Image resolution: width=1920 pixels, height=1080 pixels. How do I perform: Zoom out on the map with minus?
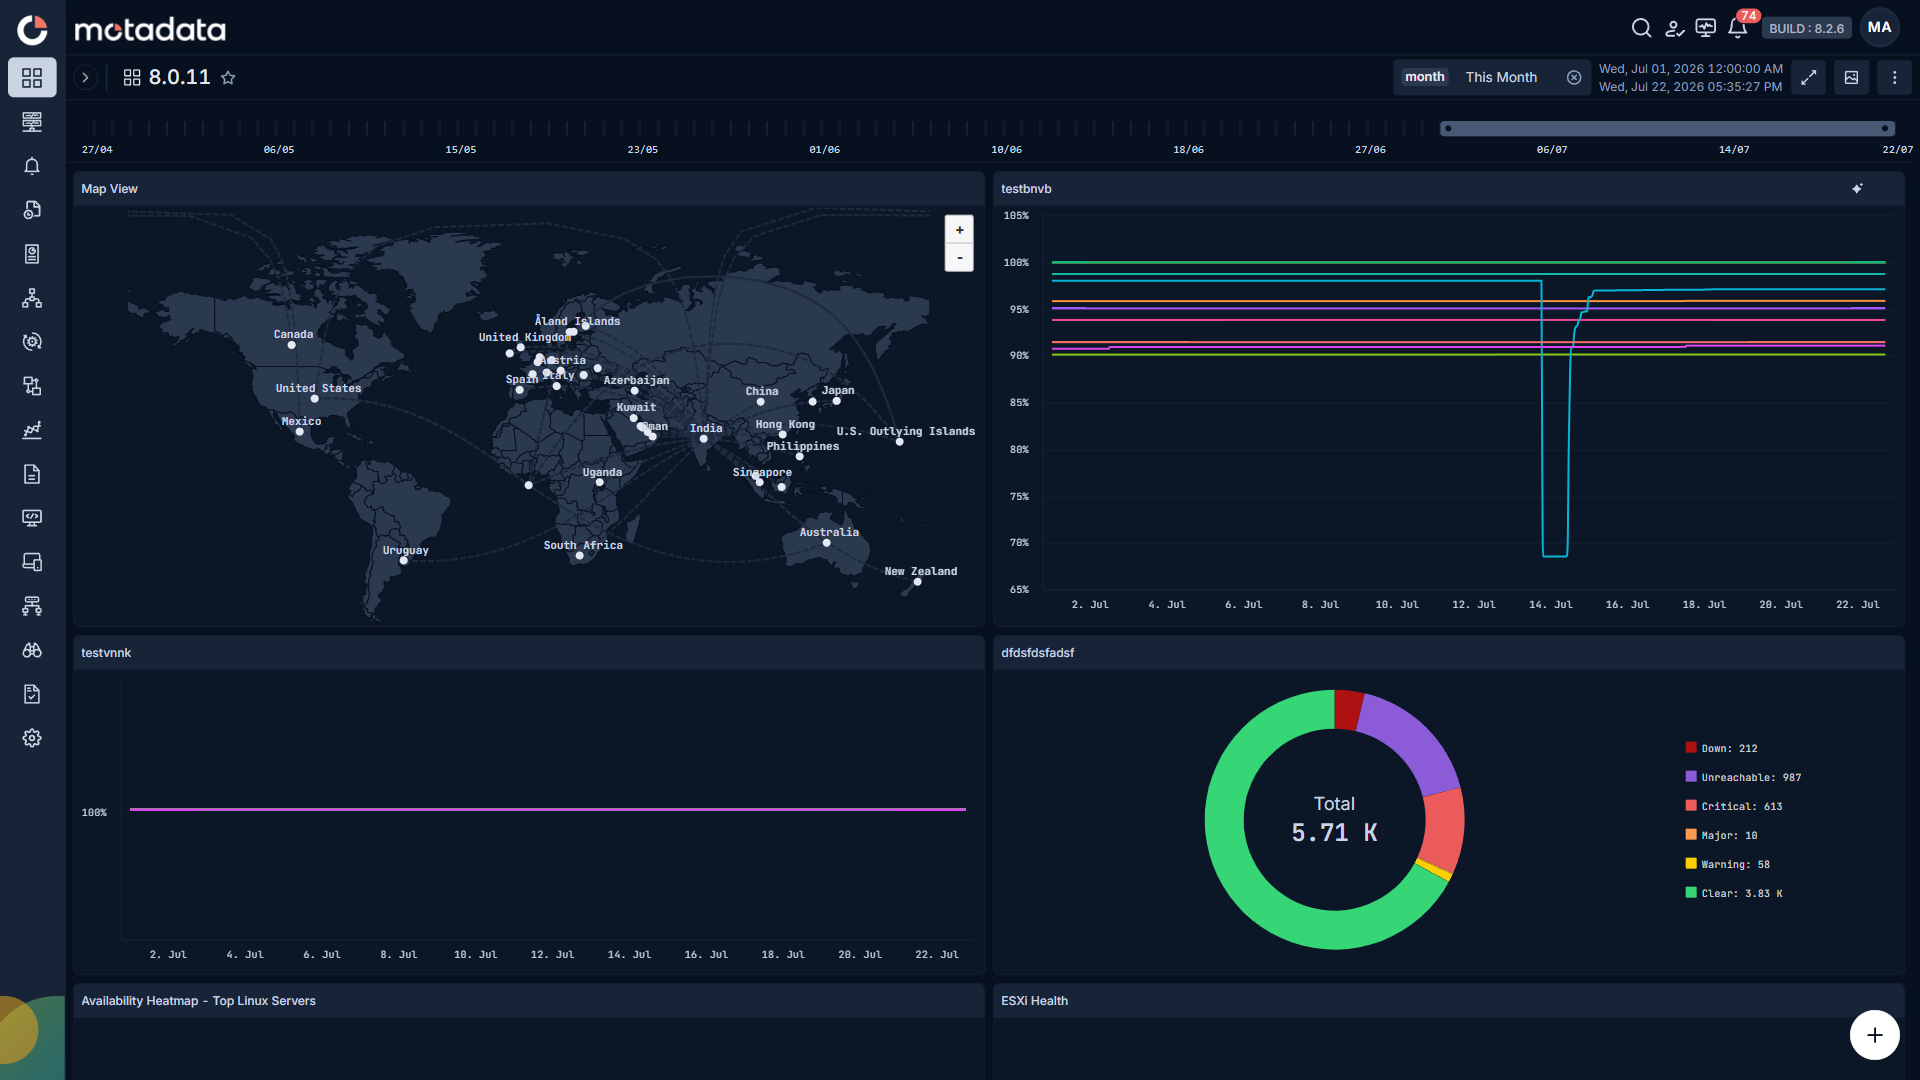click(x=959, y=258)
